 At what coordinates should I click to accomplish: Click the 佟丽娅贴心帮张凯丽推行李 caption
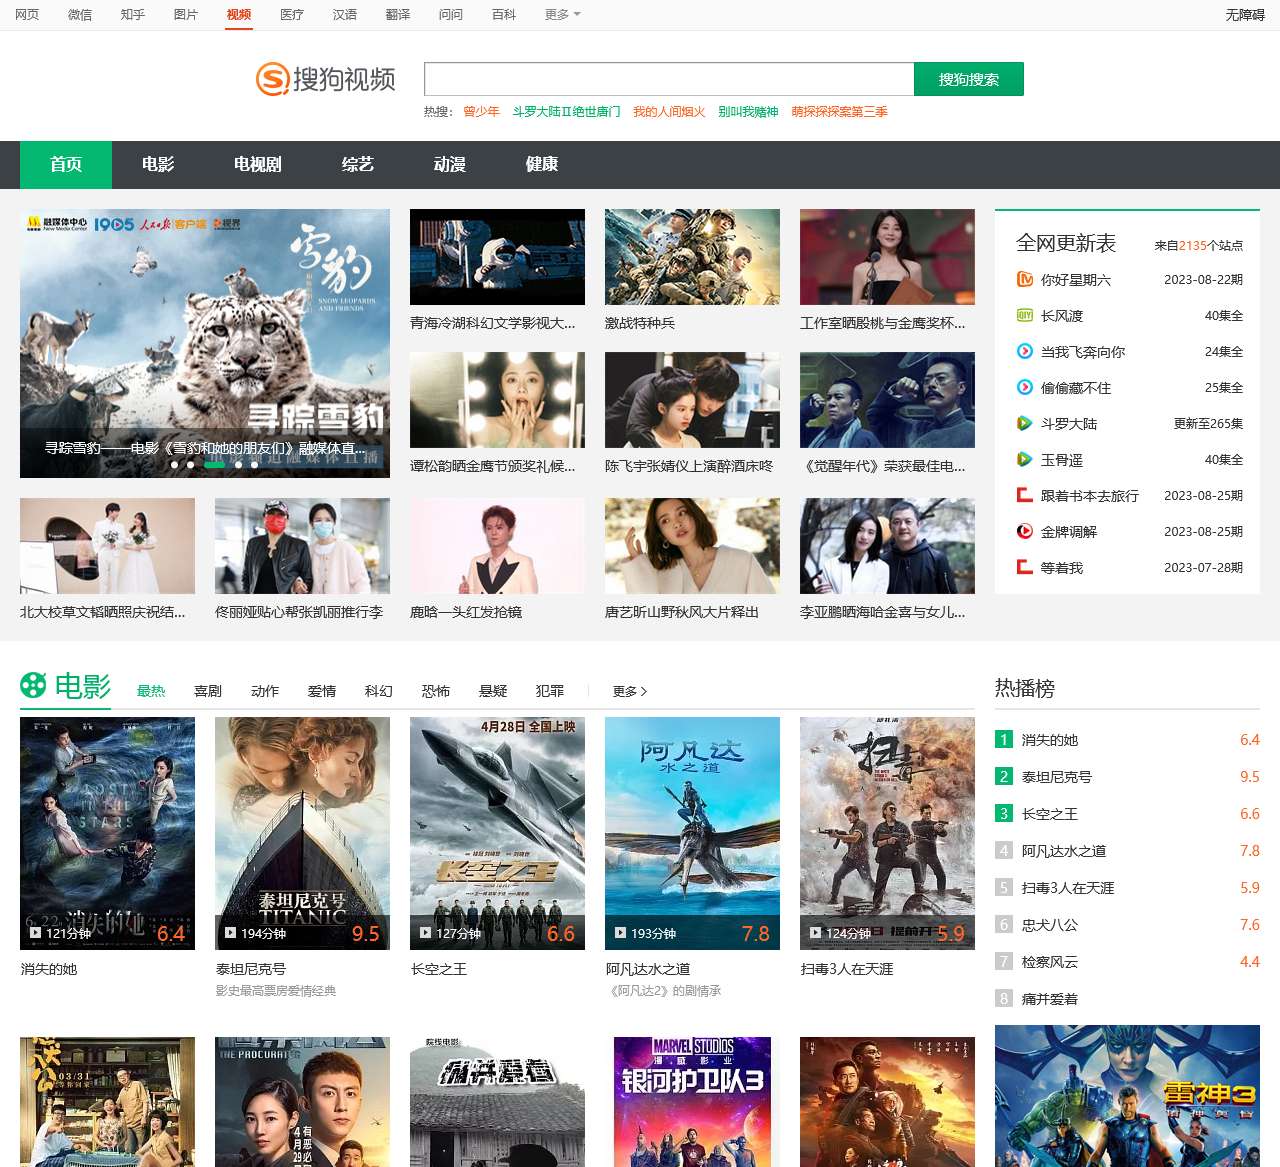299,612
